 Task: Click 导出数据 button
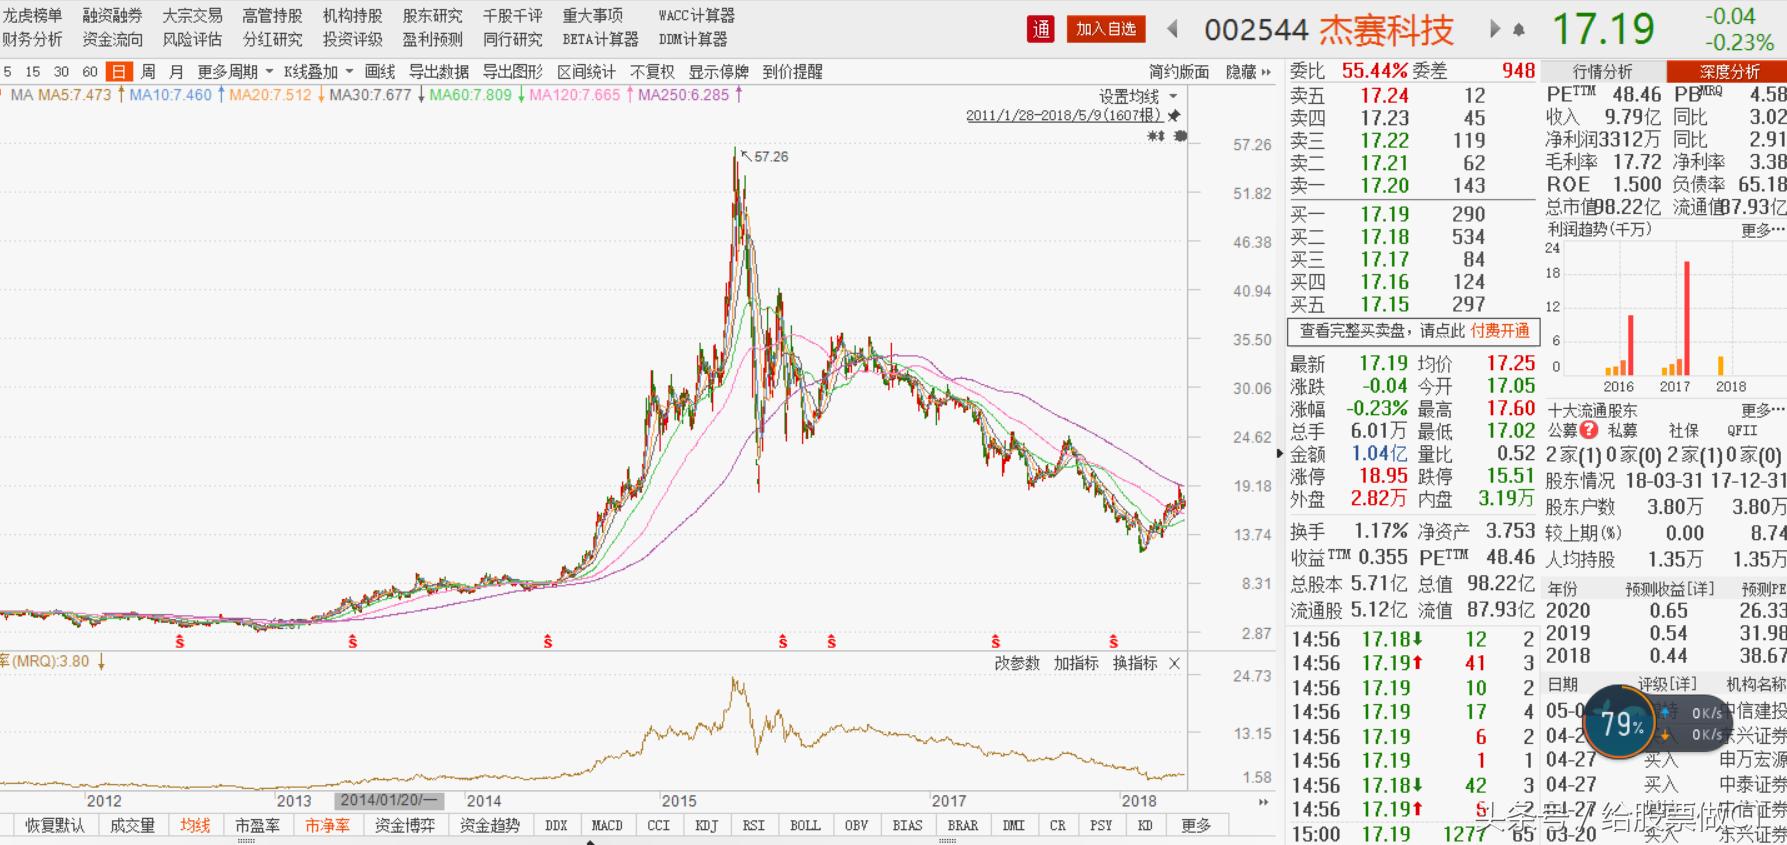pyautogui.click(x=439, y=72)
